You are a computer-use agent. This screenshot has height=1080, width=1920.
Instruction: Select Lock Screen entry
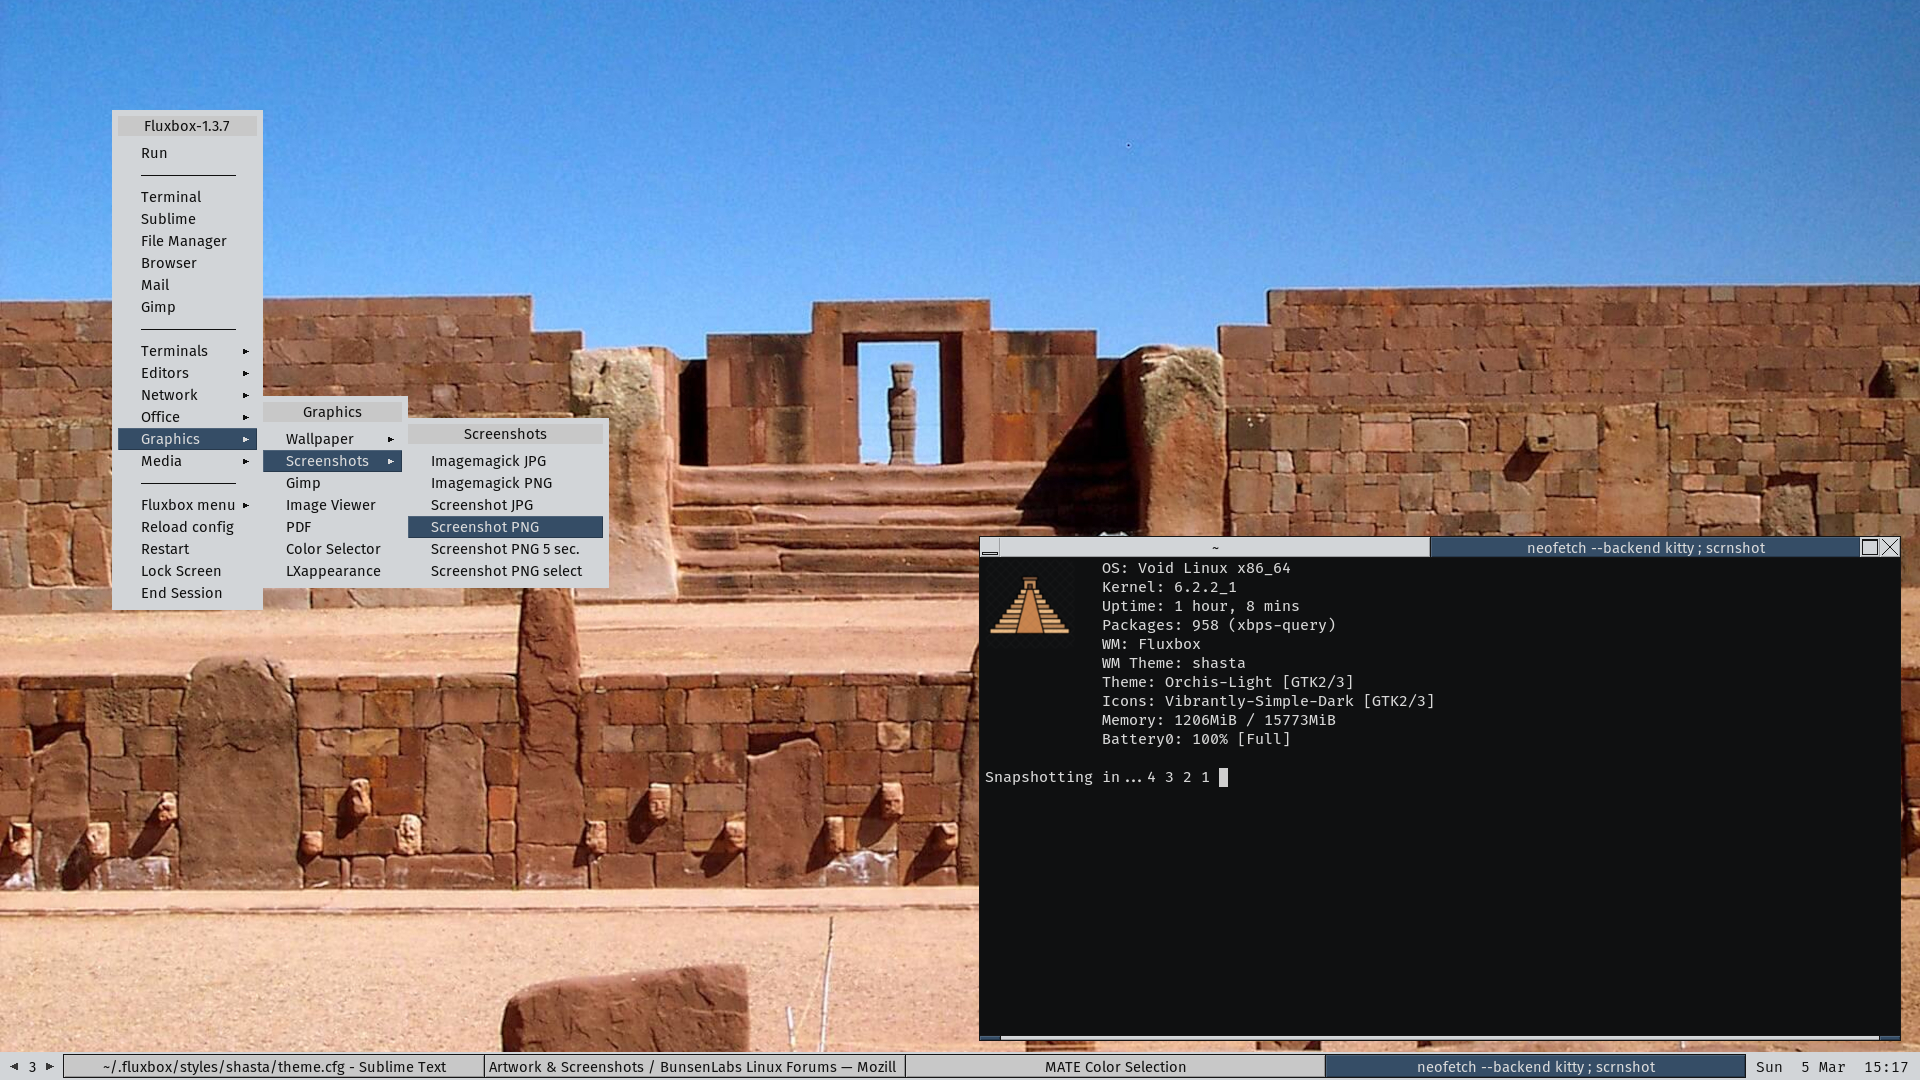tap(187, 571)
